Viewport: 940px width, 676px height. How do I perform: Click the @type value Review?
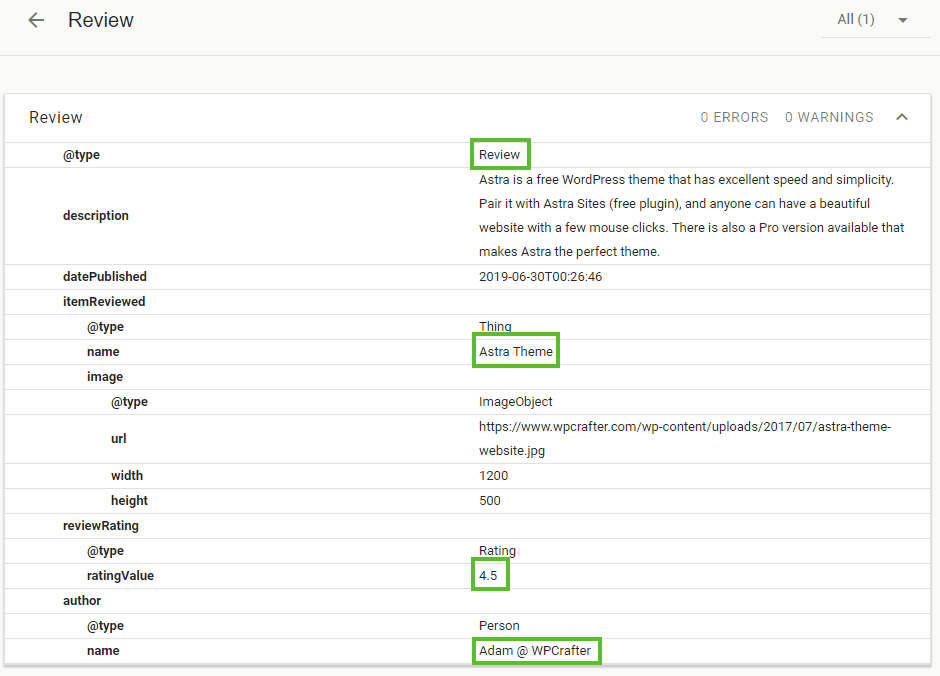pos(499,155)
